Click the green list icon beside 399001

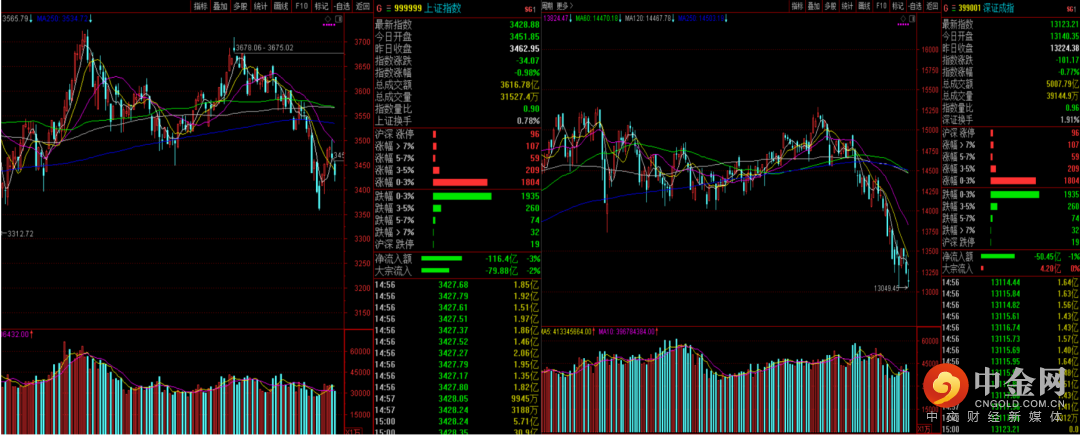953,9
